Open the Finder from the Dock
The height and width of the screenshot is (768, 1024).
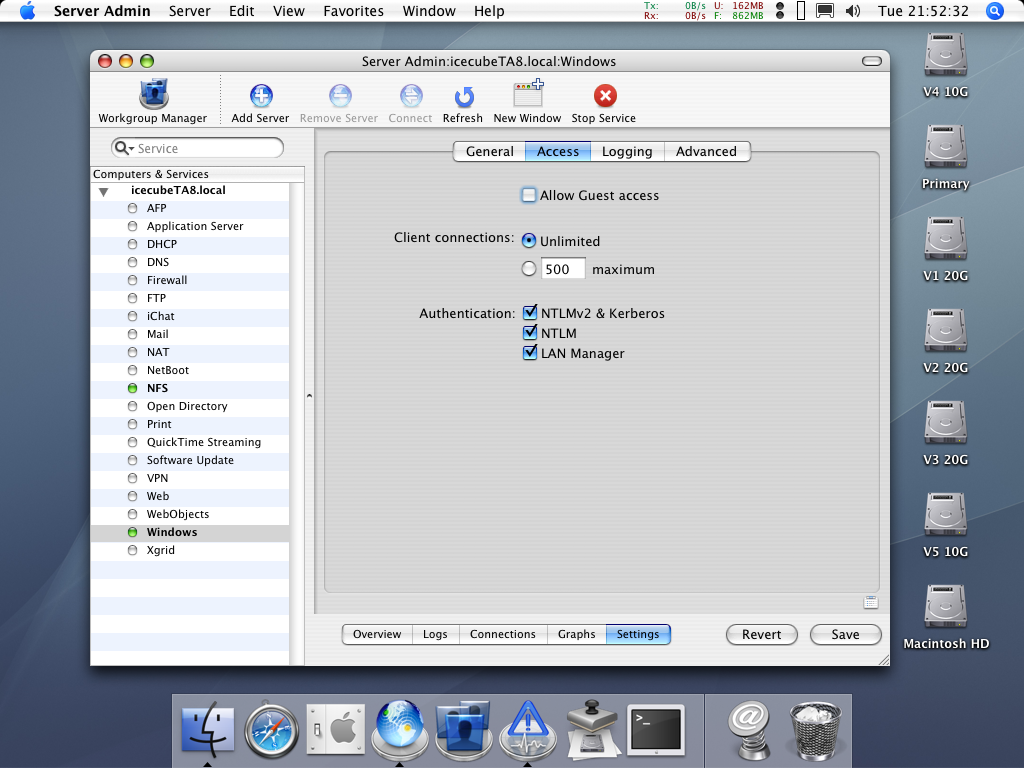207,729
